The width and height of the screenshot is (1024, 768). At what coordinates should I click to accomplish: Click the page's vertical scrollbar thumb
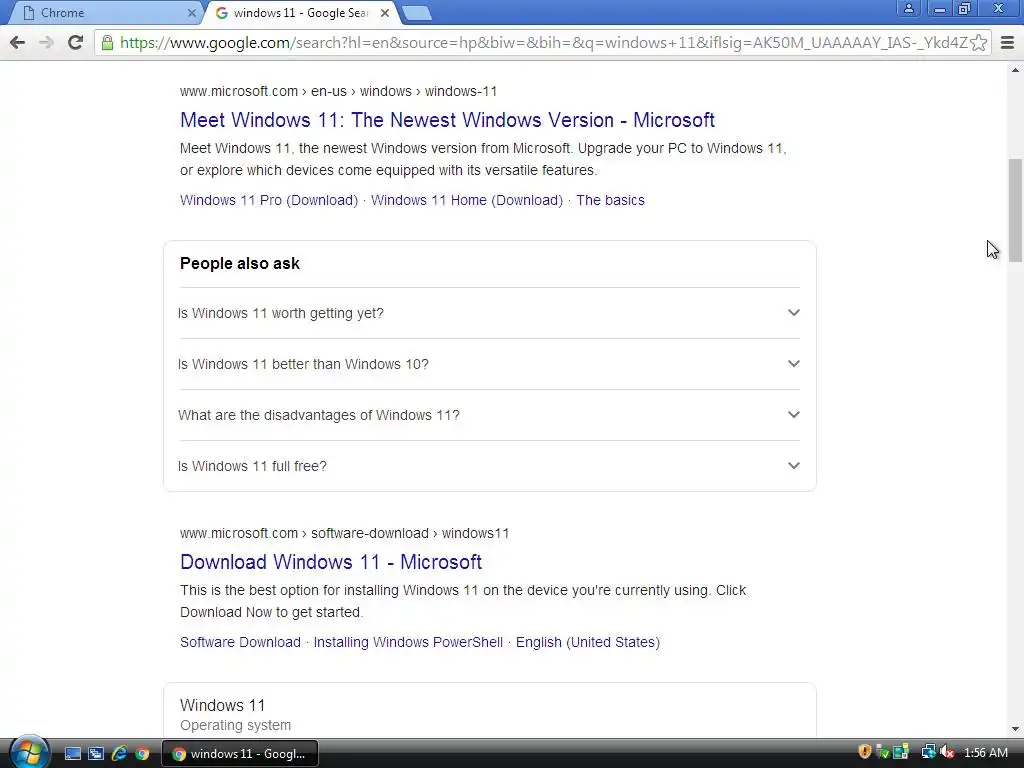point(1015,210)
